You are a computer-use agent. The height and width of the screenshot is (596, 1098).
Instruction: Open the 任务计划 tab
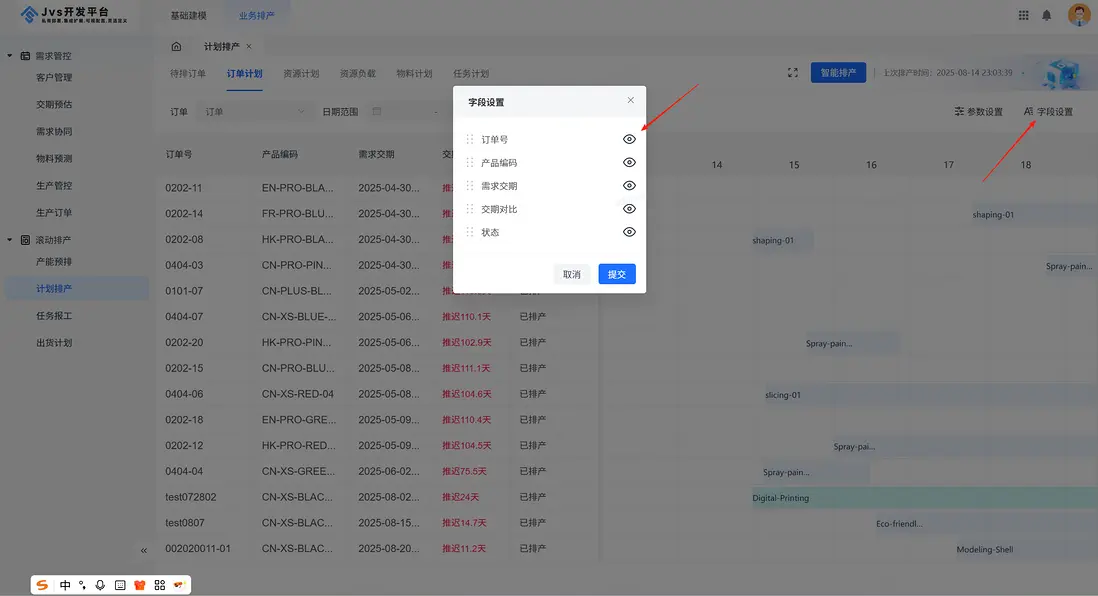coord(471,74)
